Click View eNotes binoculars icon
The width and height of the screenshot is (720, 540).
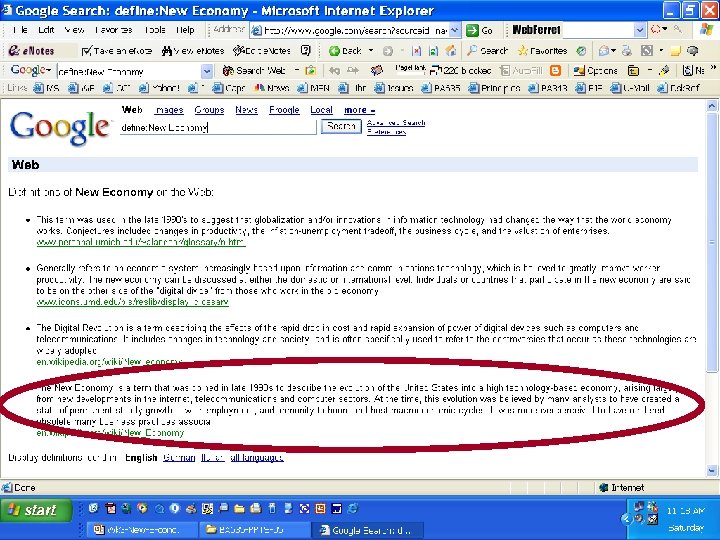pyautogui.click(x=192, y=51)
